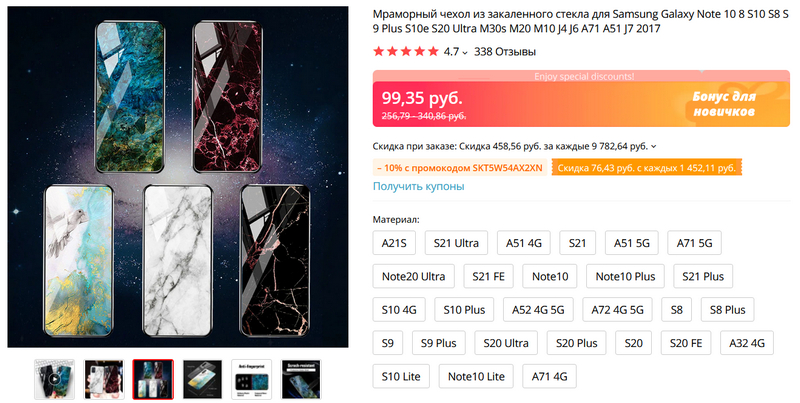Click the Получить купоны link
800x403 pixels.
[x=418, y=186]
